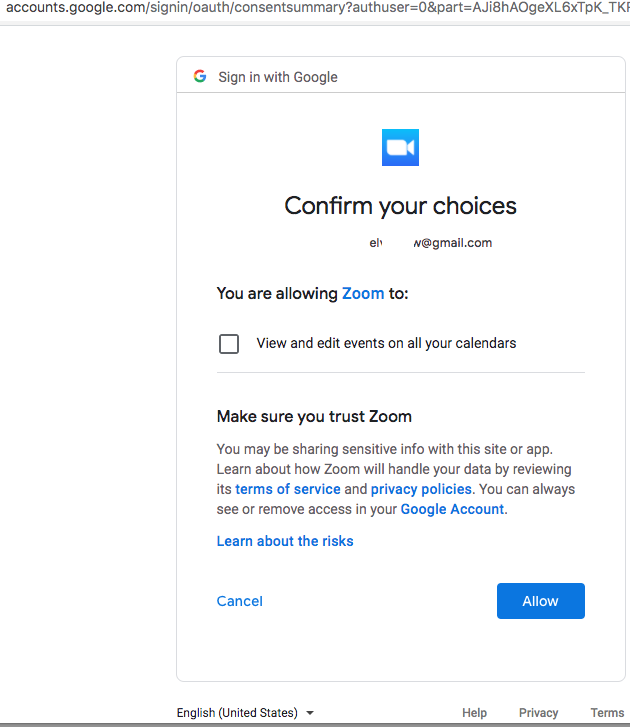Image resolution: width=630 pixels, height=727 pixels.
Task: Click the Zoom camera app icon
Action: click(401, 148)
